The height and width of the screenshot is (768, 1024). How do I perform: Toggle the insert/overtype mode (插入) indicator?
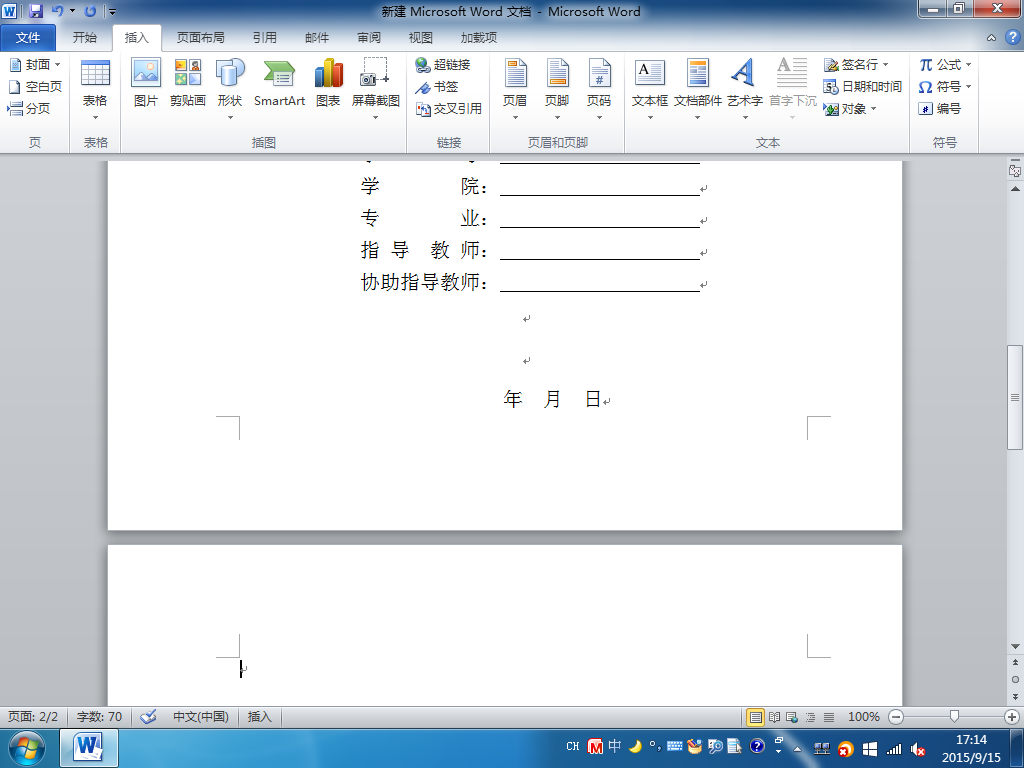(259, 716)
